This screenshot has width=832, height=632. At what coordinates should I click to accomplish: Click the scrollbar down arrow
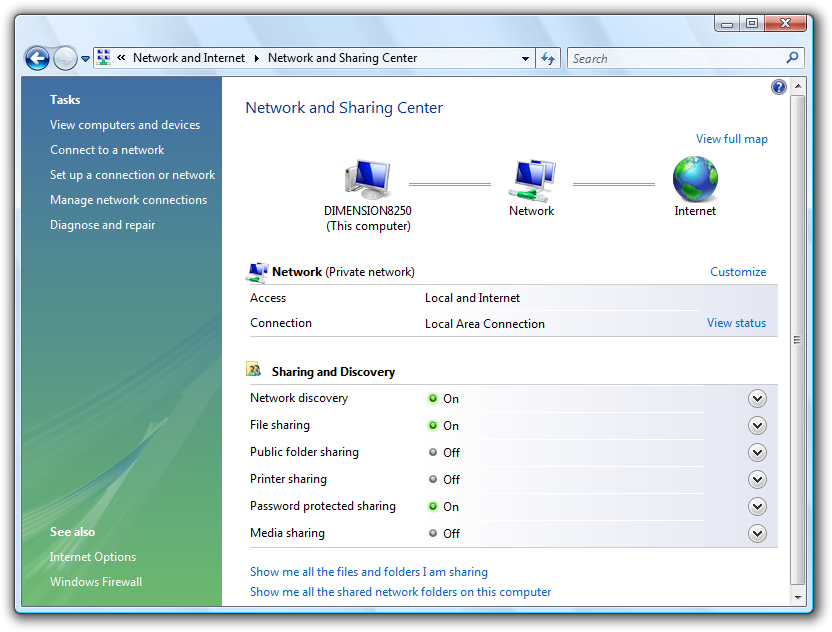click(798, 598)
